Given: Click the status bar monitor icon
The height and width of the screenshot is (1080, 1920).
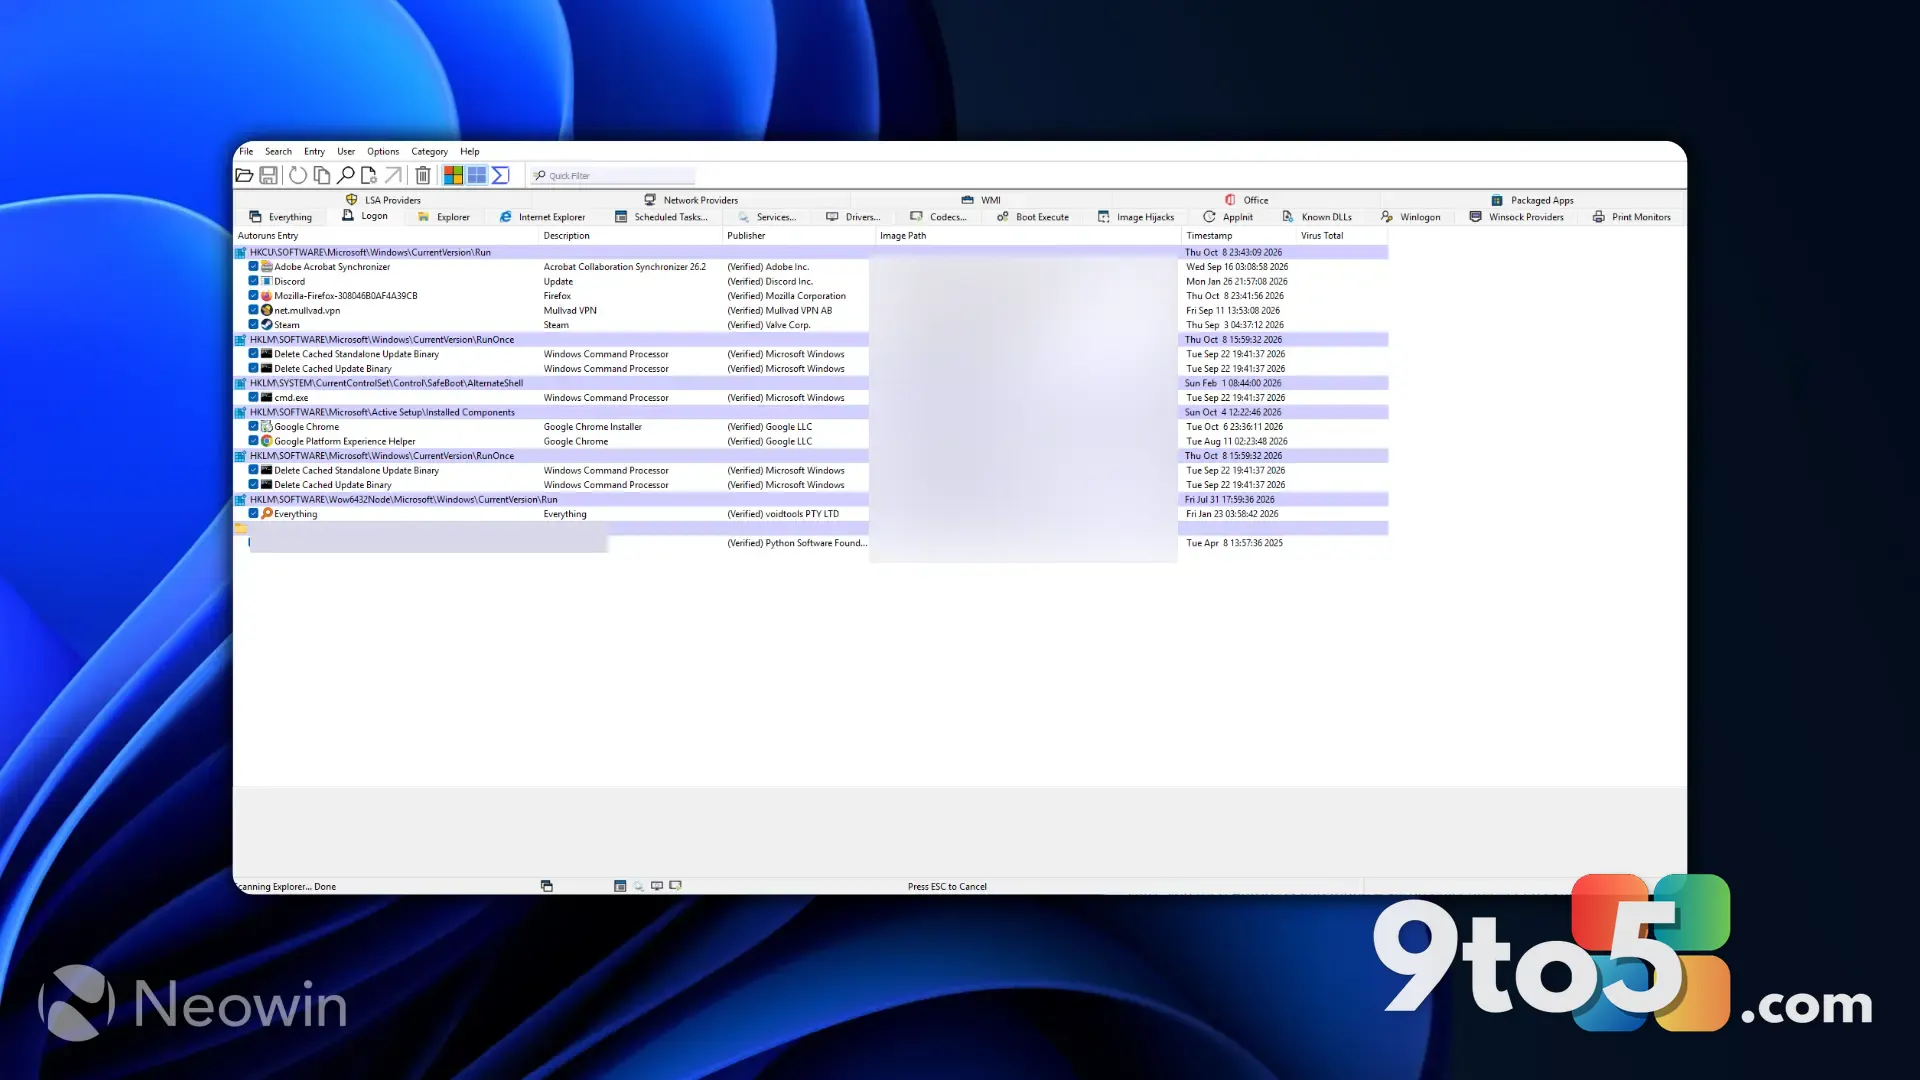Looking at the screenshot, I should [657, 886].
